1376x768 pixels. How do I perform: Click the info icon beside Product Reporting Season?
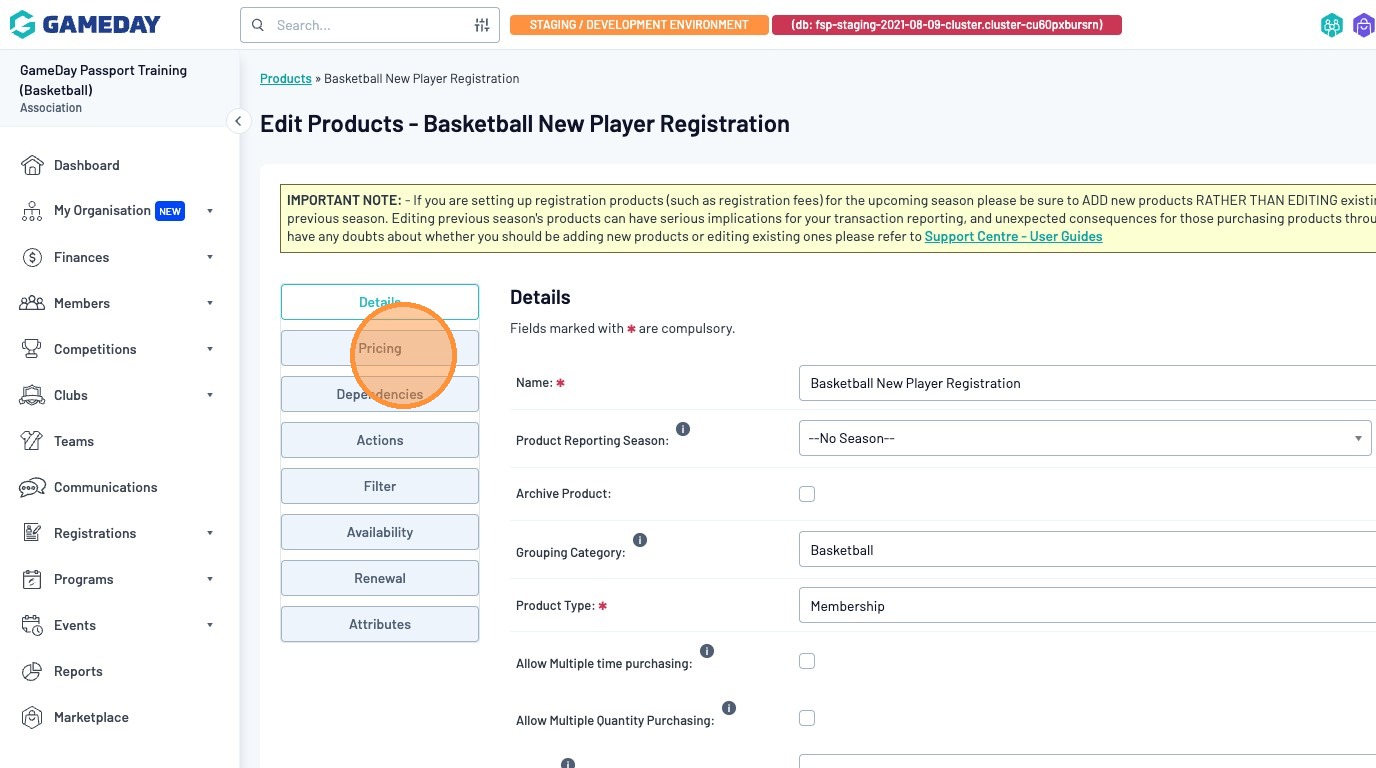(x=683, y=429)
